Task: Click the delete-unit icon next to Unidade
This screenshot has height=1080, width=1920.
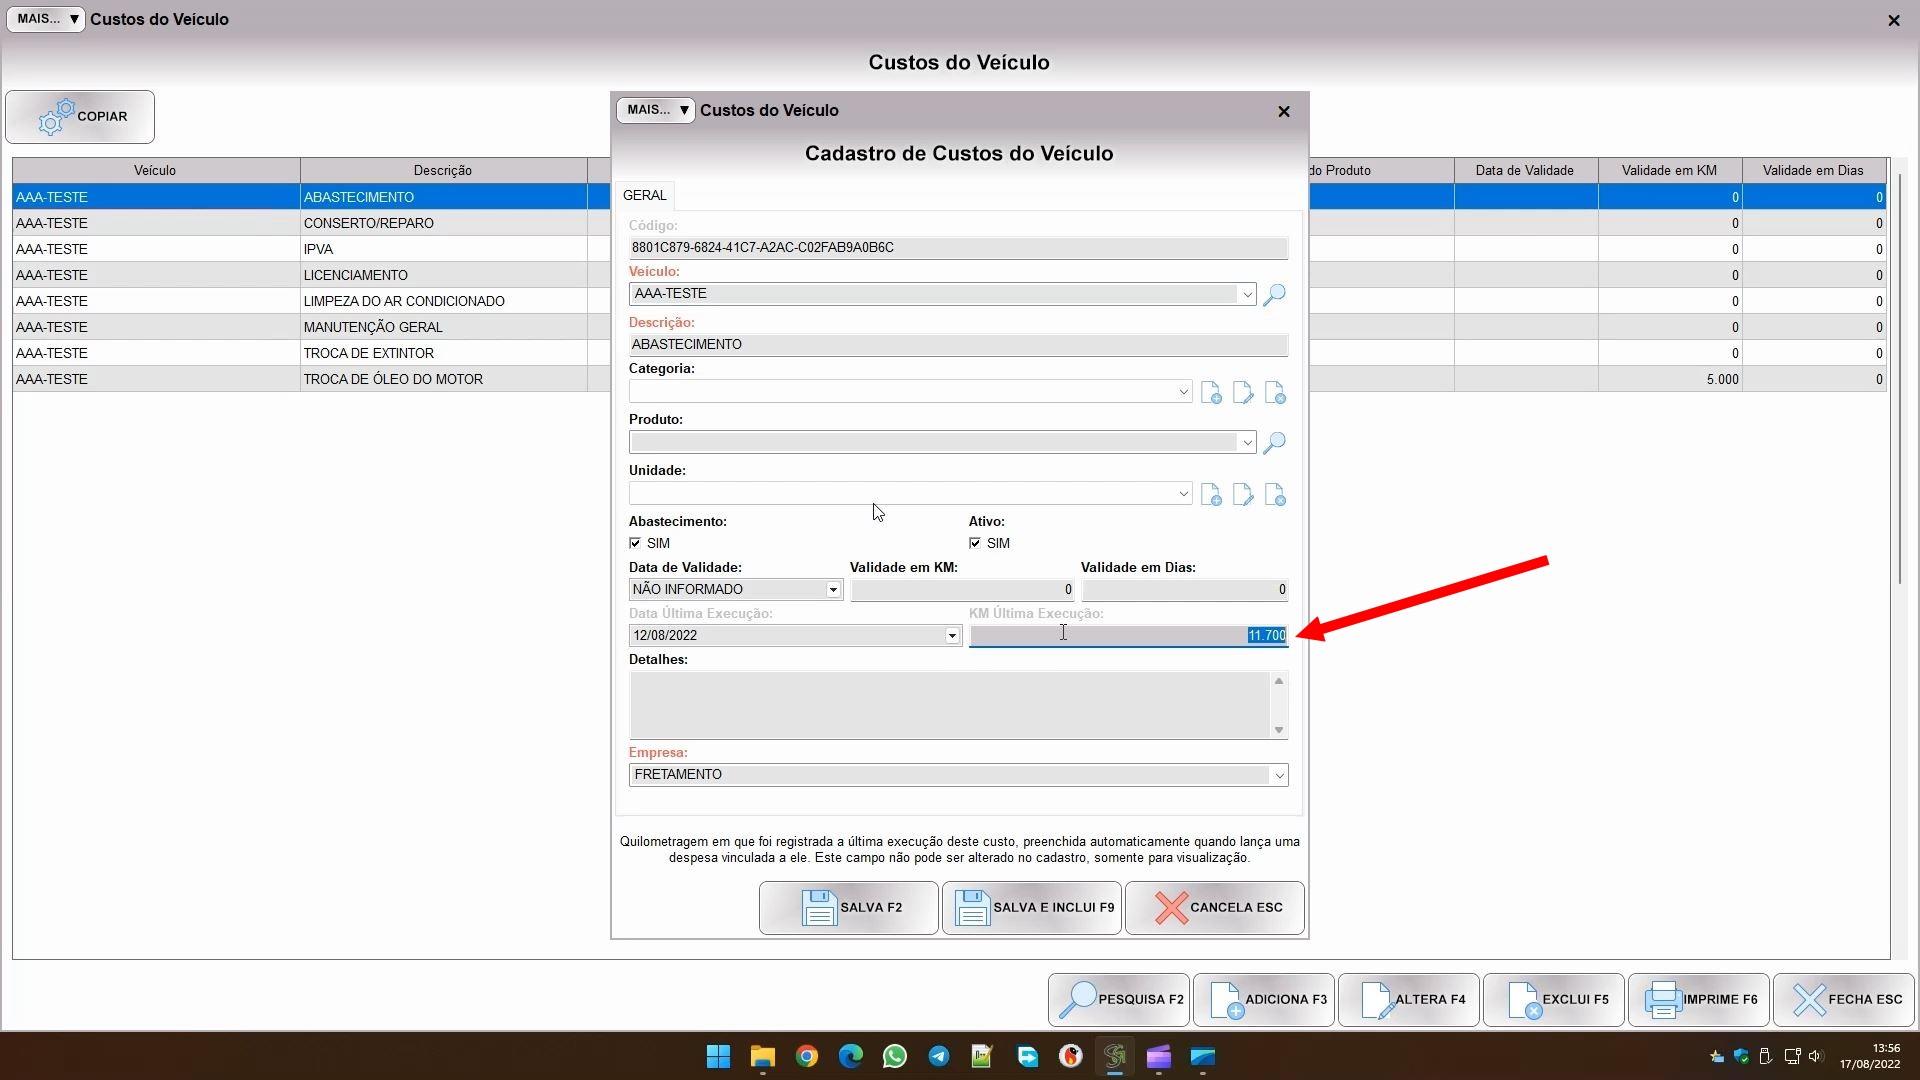Action: 1275,495
